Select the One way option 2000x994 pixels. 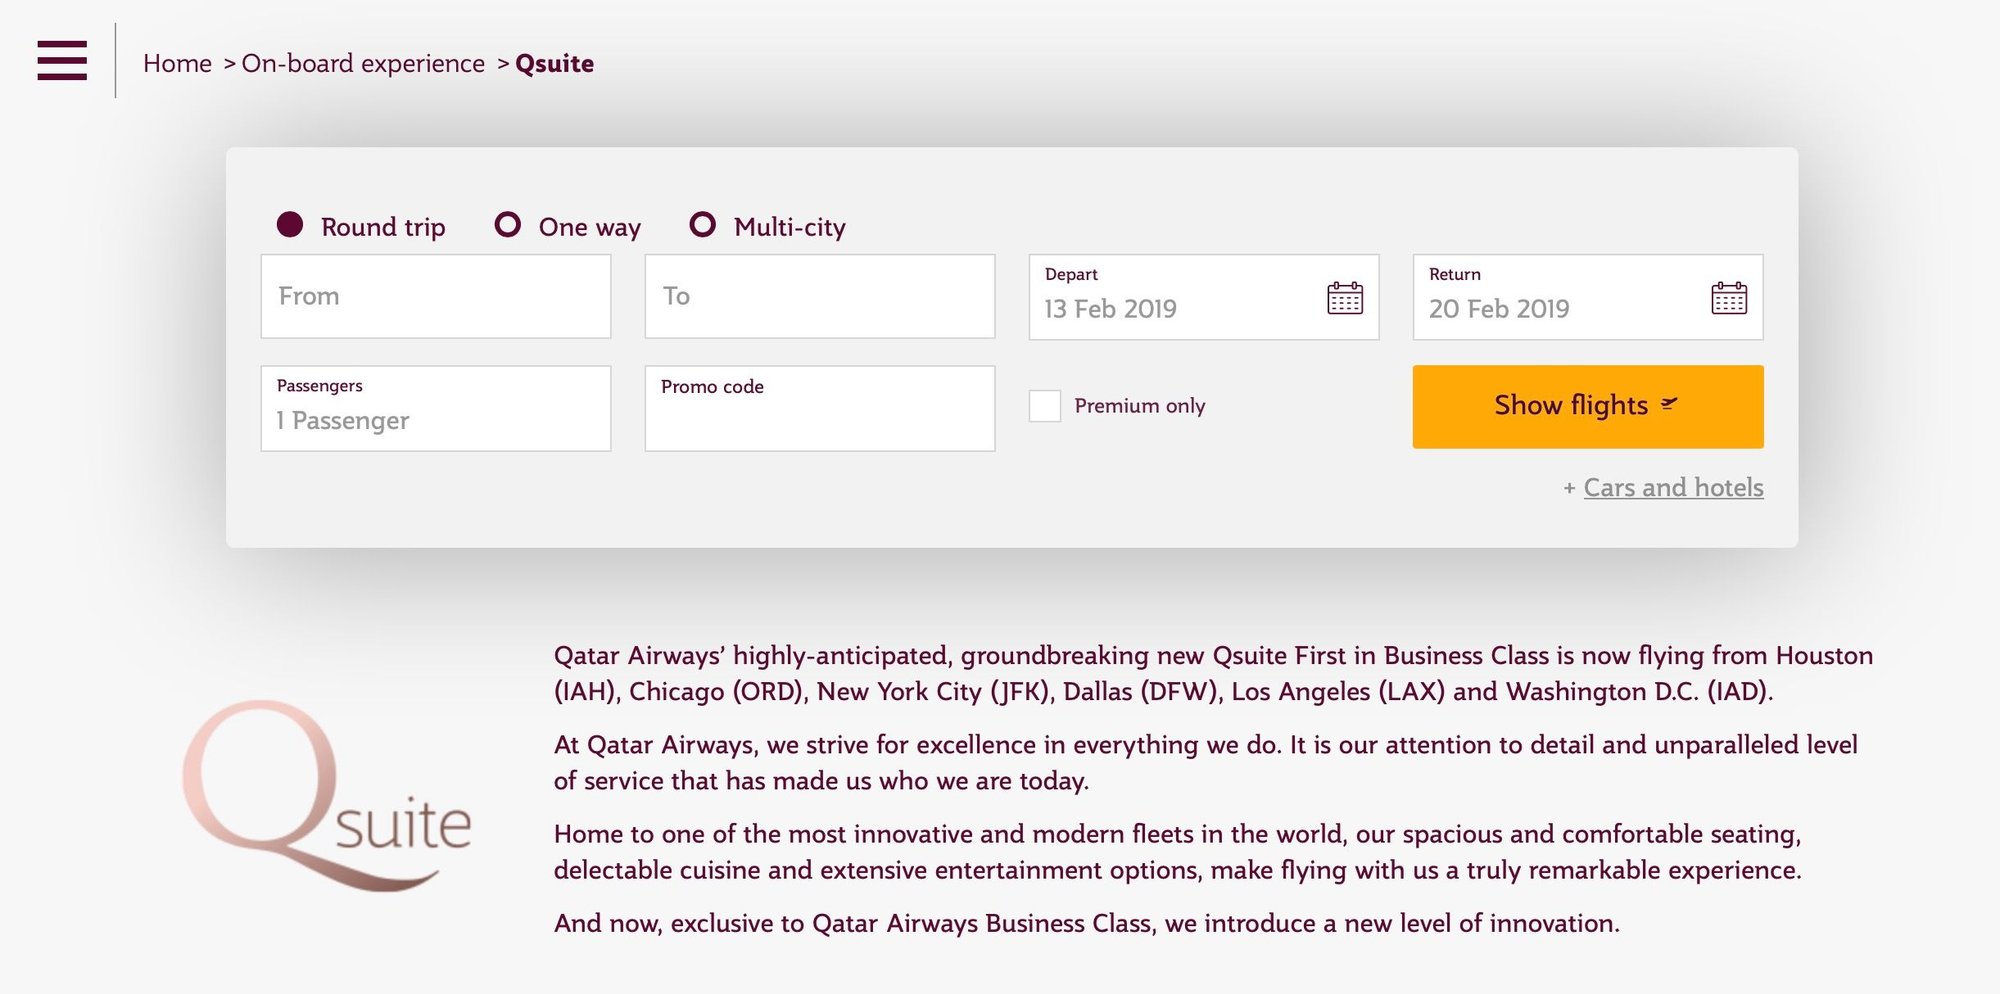click(x=508, y=225)
